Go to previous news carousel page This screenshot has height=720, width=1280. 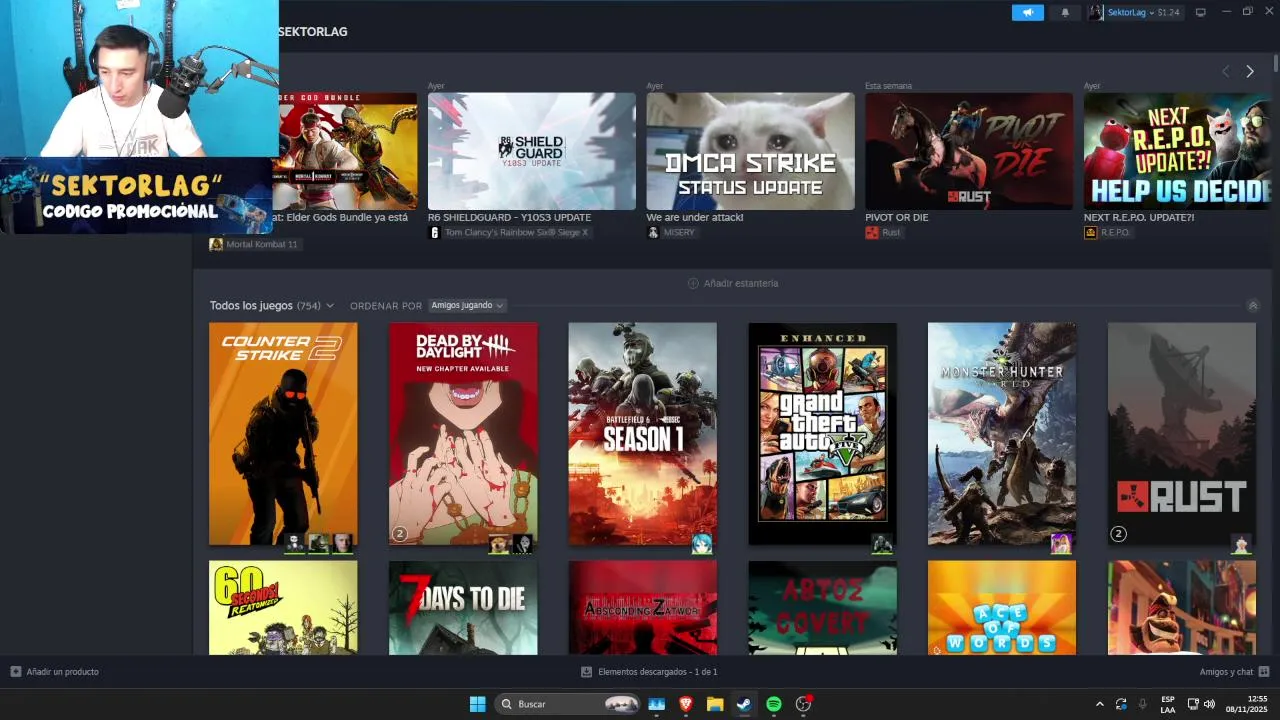tap(1226, 71)
